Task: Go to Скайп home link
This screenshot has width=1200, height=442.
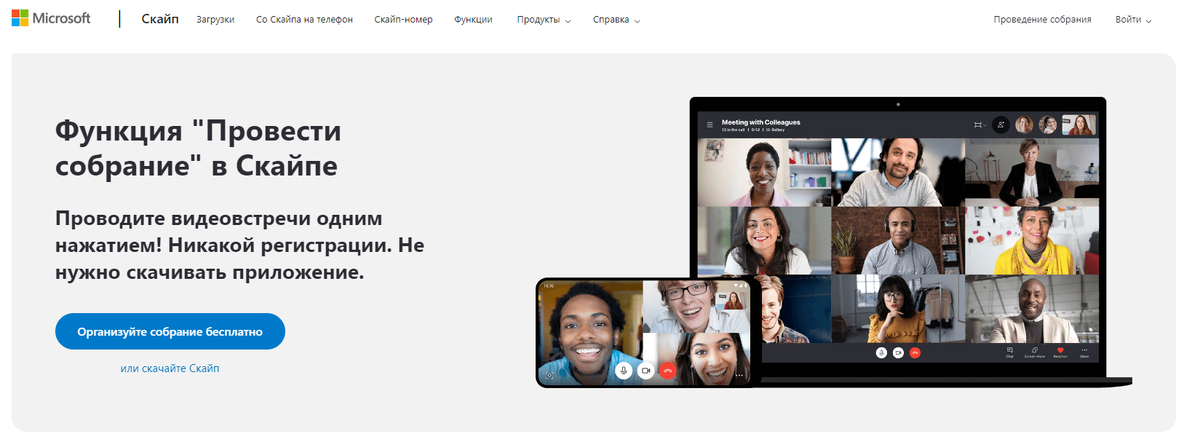Action: 158,19
